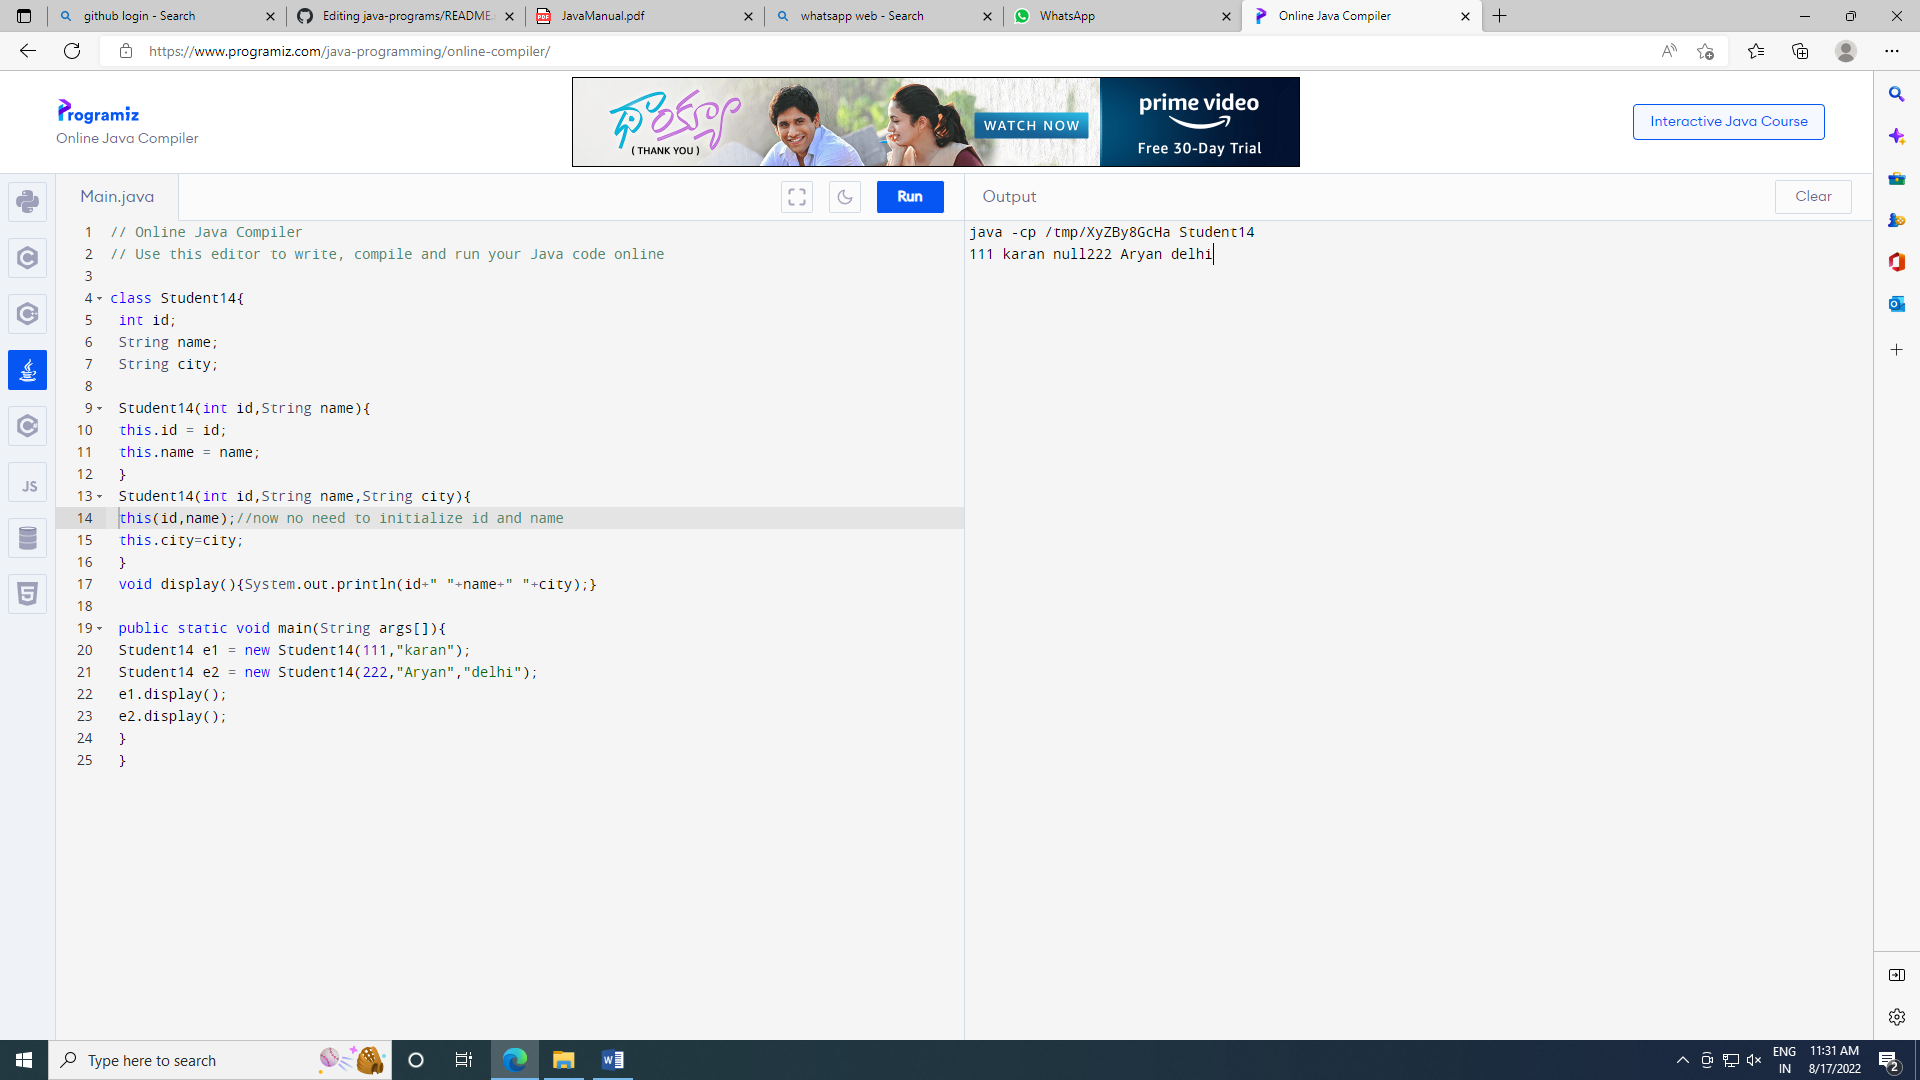The image size is (1920, 1080).
Task: Open a new browser tab
Action: [x=1500, y=16]
